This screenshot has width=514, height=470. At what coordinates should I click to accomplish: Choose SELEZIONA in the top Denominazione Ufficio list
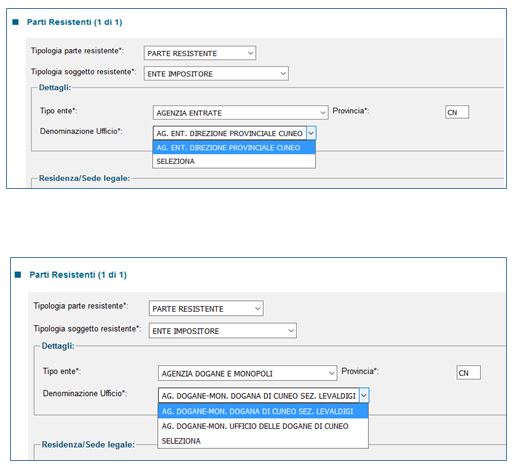[x=234, y=161]
